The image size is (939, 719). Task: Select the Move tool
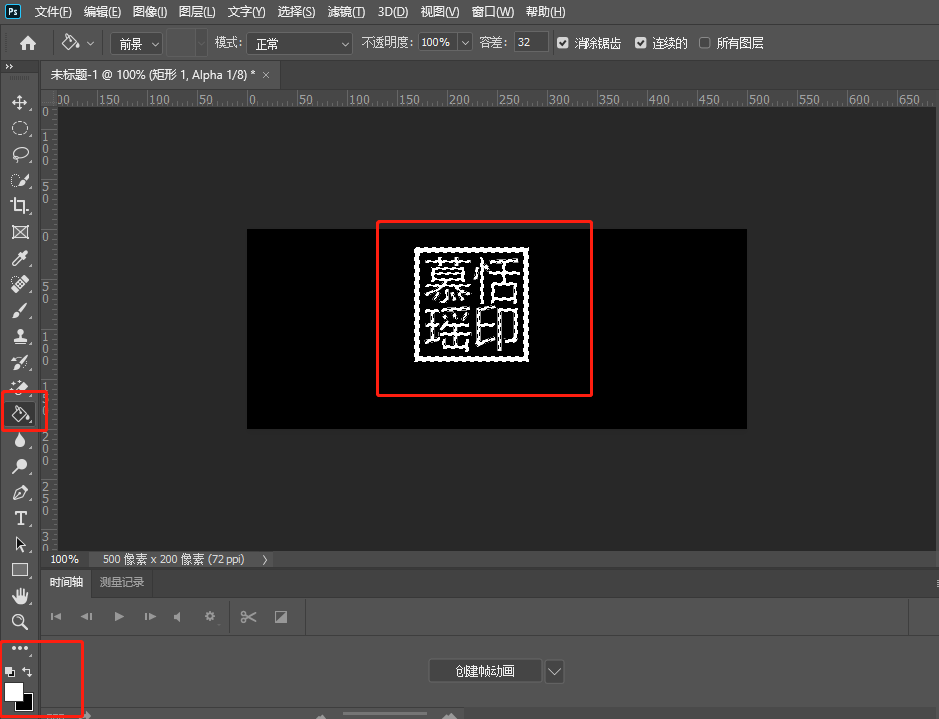coord(20,102)
